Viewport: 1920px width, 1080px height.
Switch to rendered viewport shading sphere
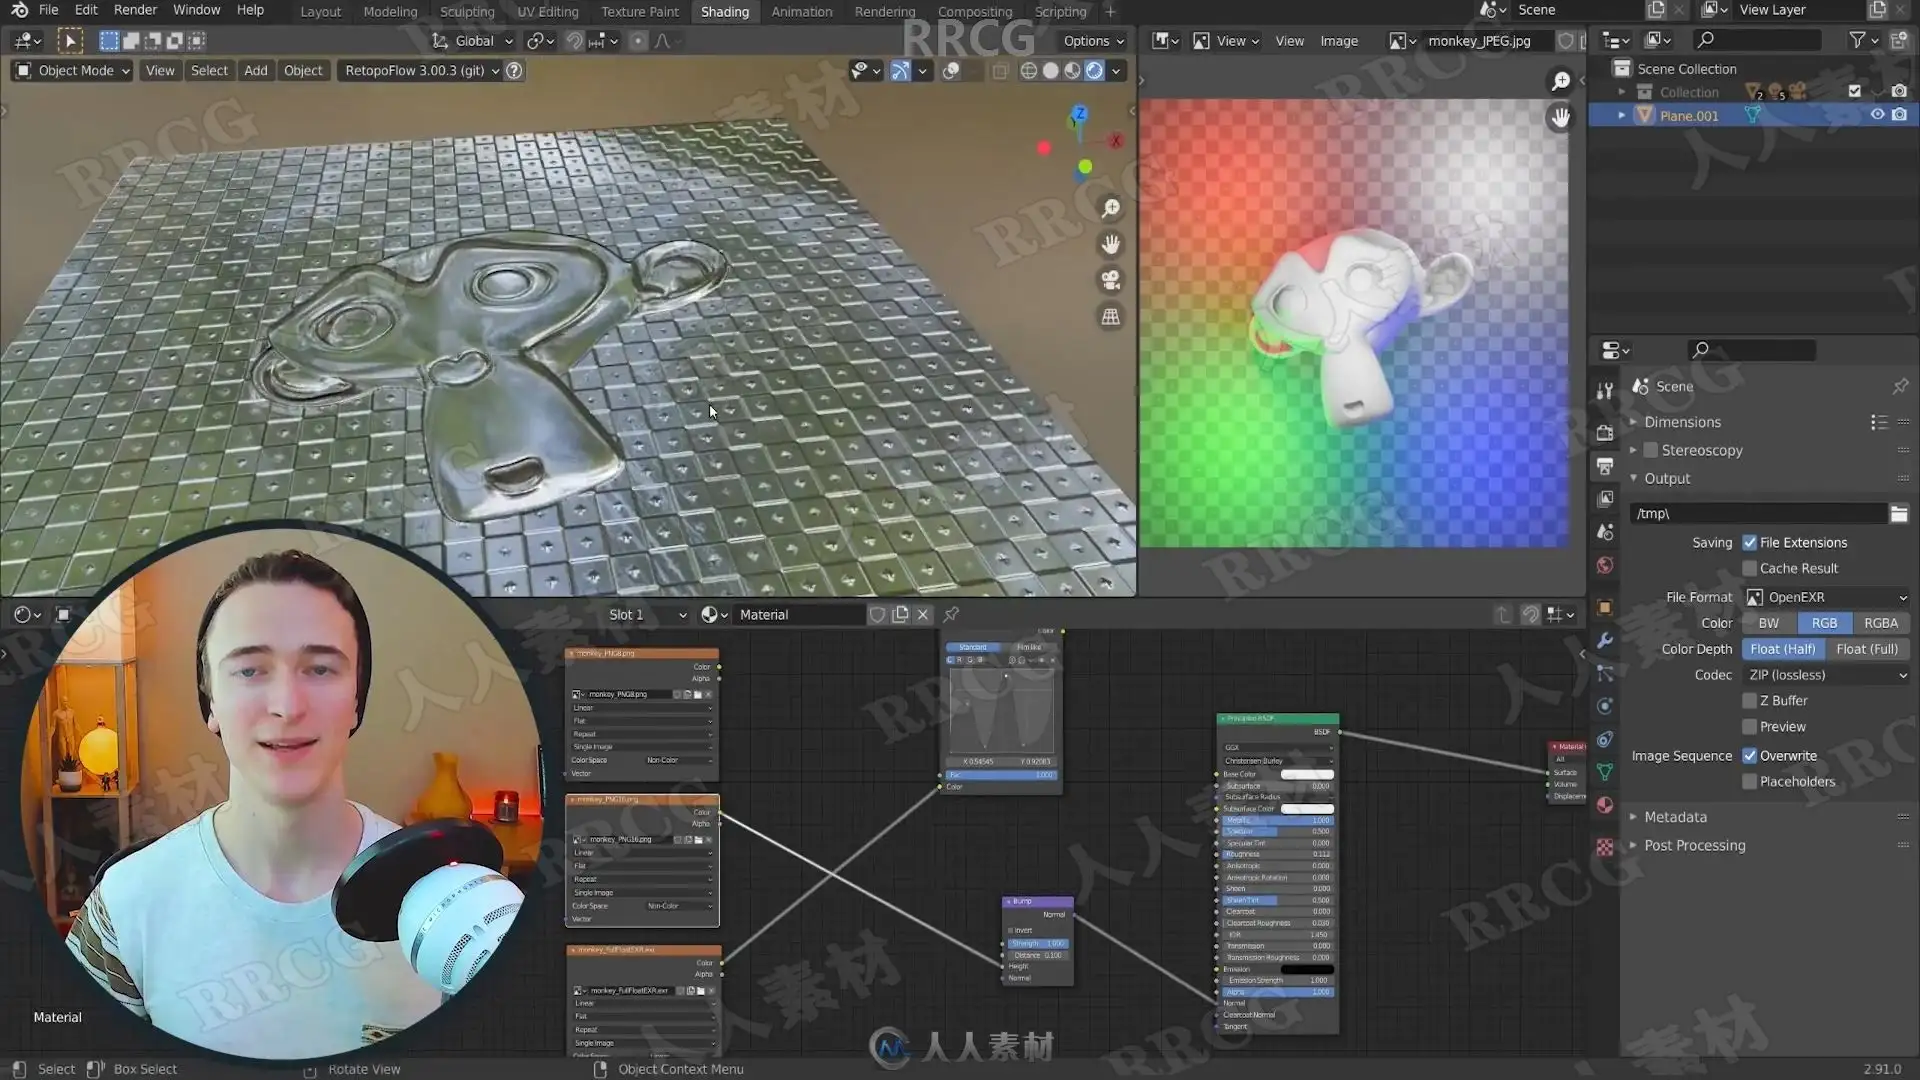1095,70
